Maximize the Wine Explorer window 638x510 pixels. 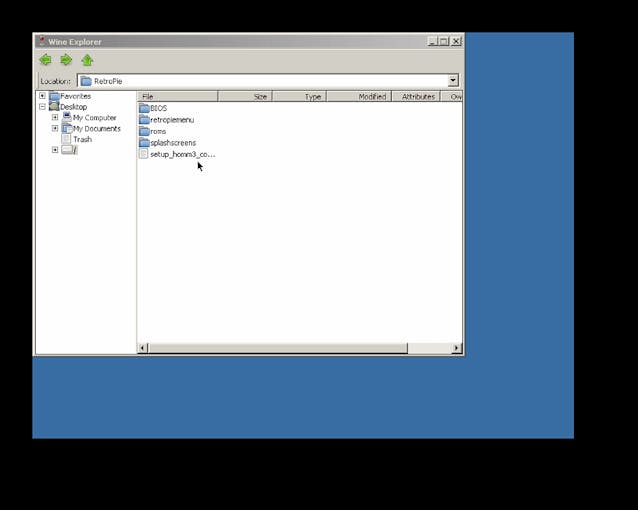coord(444,41)
